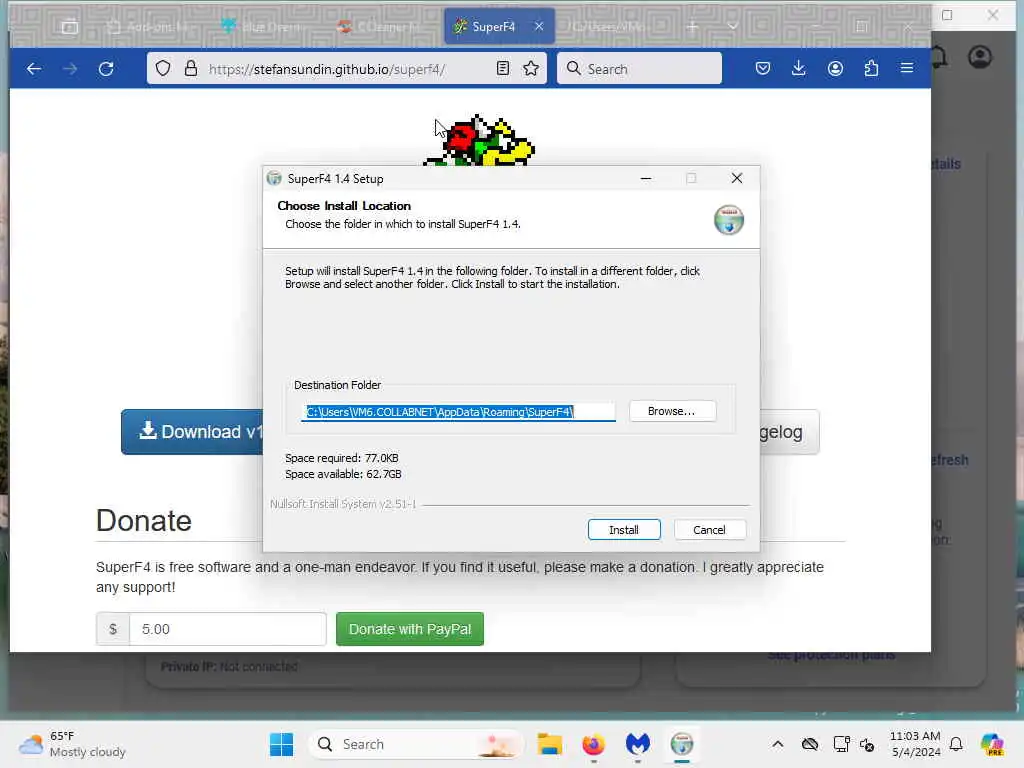The height and width of the screenshot is (768, 1024).
Task: Click Browse... to choose another folder
Action: pos(672,411)
